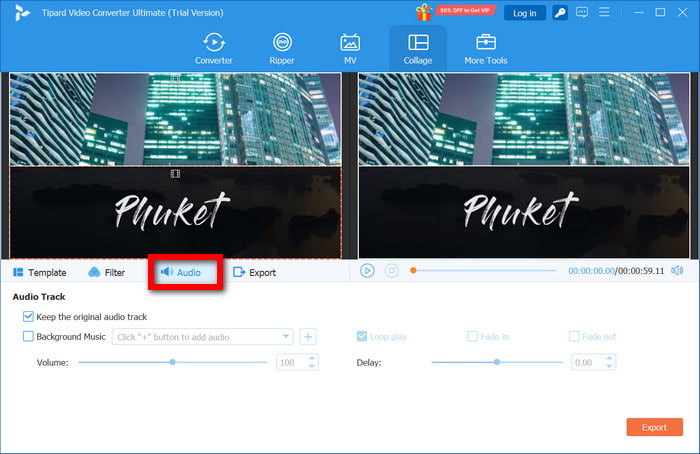The image size is (700, 454).
Task: Increase the Volume value with stepper
Action: click(x=312, y=358)
